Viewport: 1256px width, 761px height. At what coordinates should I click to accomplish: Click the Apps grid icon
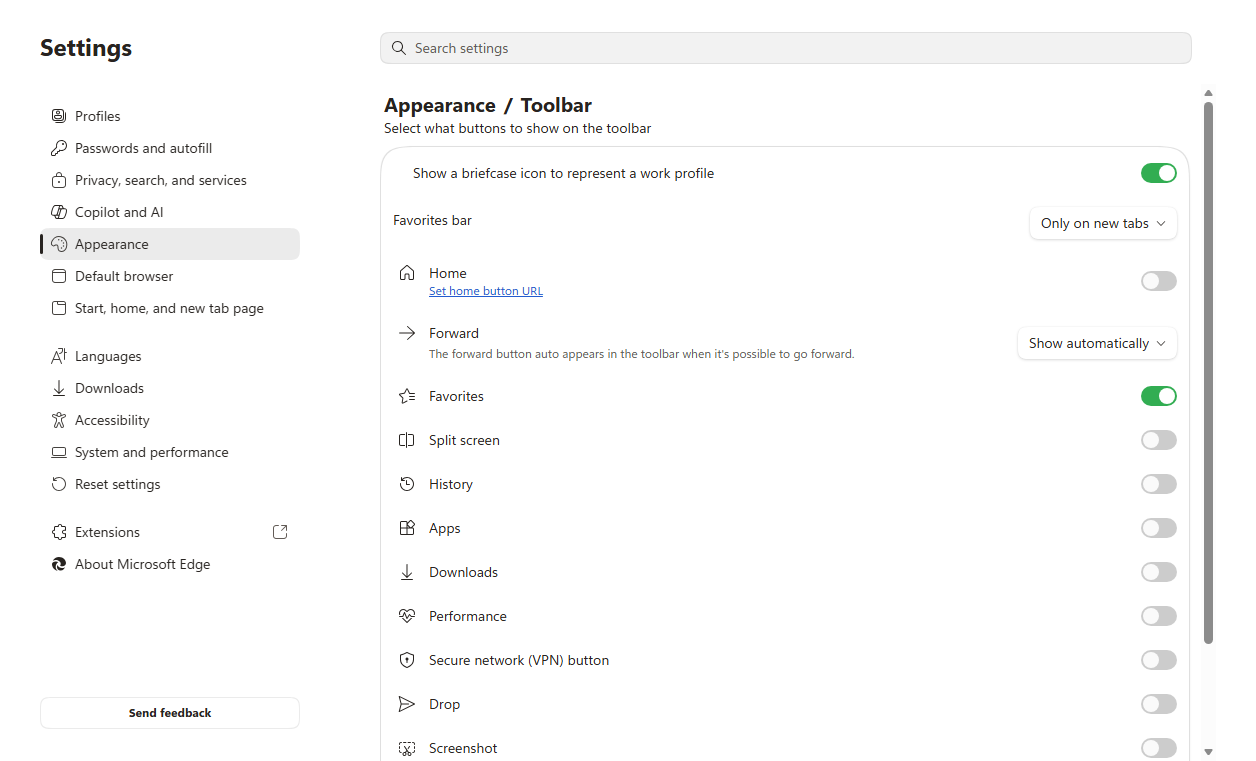click(407, 528)
